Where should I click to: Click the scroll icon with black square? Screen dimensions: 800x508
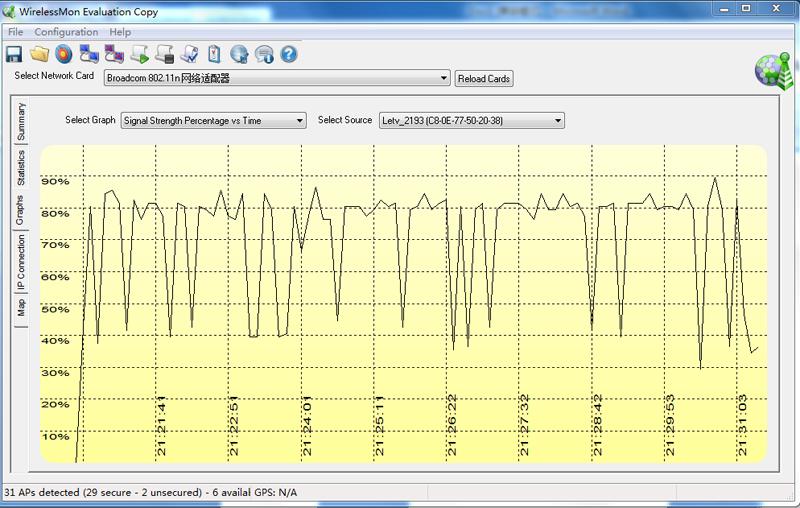coord(165,54)
